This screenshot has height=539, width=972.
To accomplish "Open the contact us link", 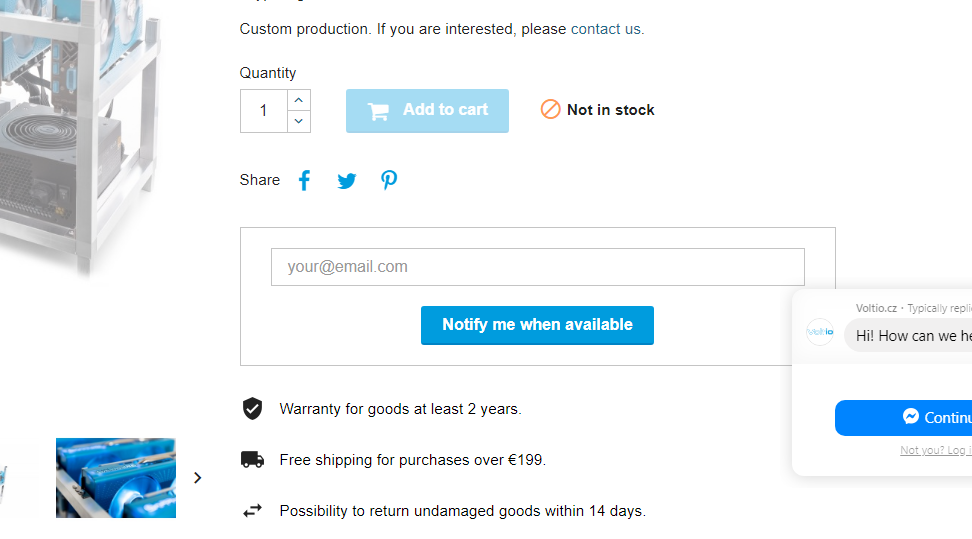I will coord(606,29).
